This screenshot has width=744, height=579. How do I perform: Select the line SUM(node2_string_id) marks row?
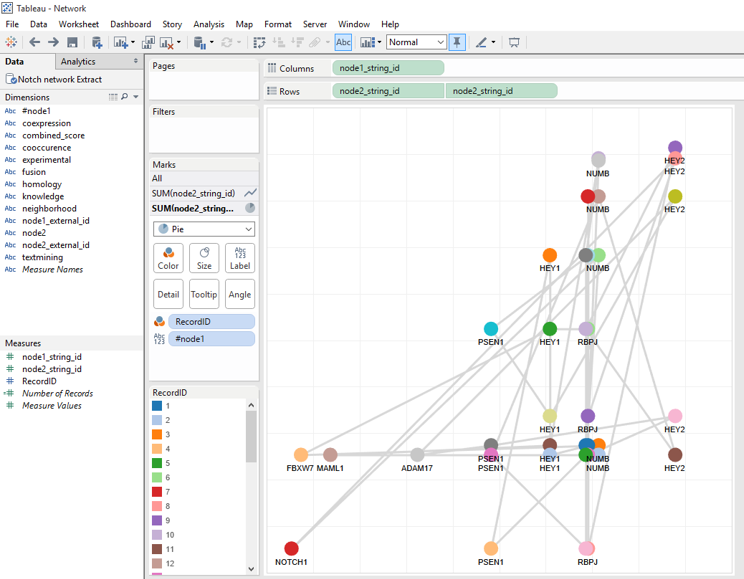pos(204,193)
